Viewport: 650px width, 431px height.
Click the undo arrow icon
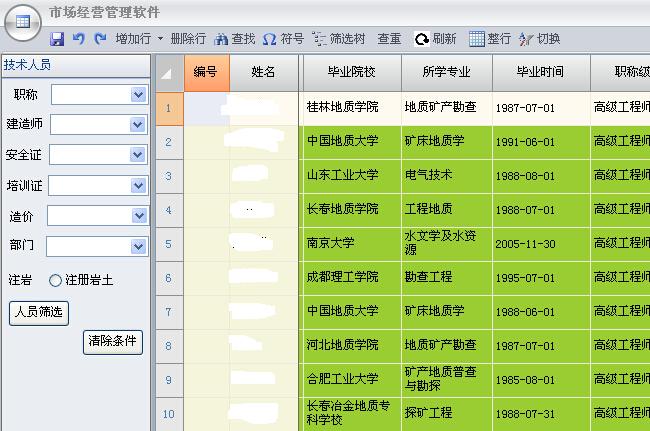pyautogui.click(x=79, y=39)
